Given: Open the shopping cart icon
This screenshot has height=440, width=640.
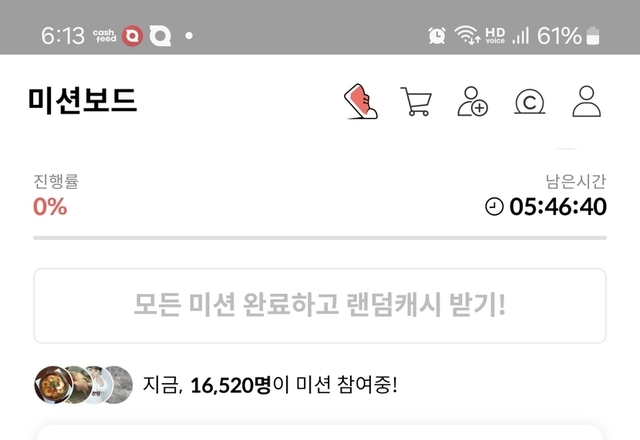Looking at the screenshot, I should pos(416,101).
